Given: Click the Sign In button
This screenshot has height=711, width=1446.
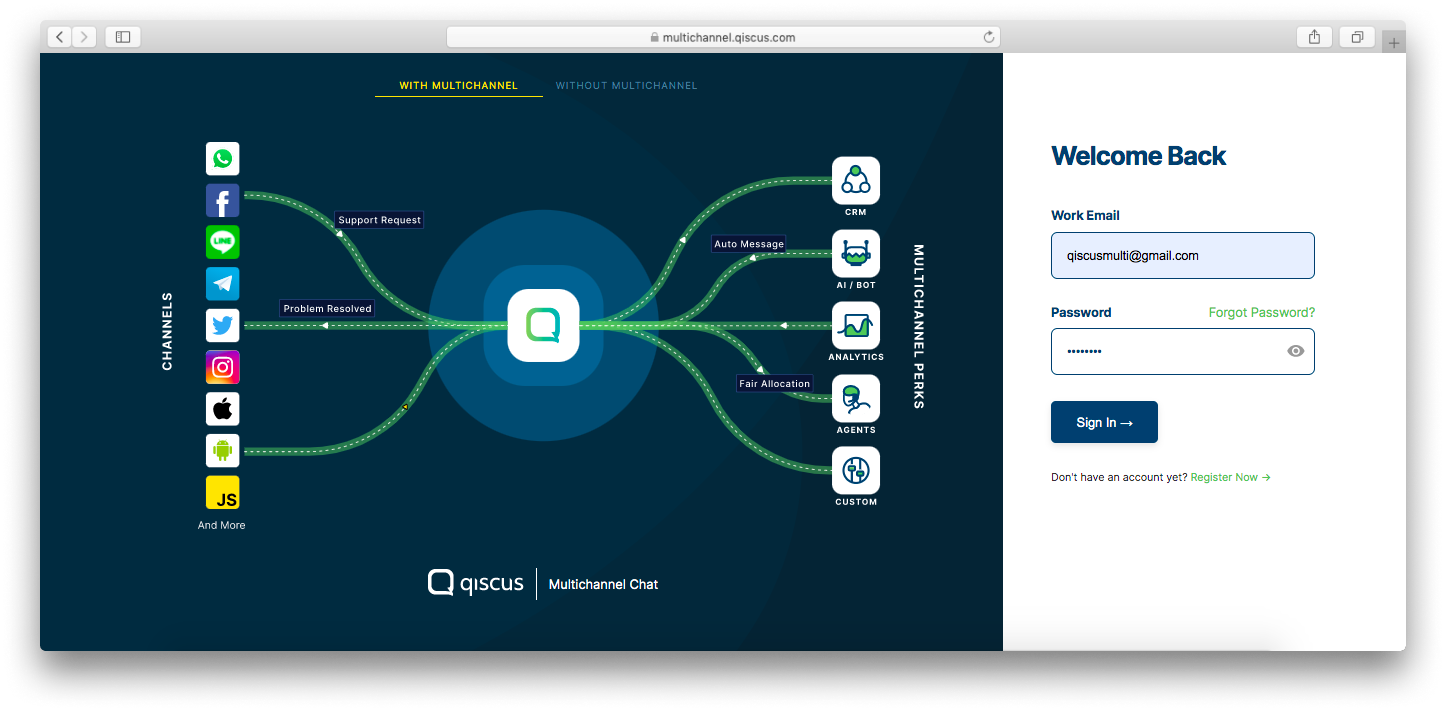Looking at the screenshot, I should coord(1104,421).
